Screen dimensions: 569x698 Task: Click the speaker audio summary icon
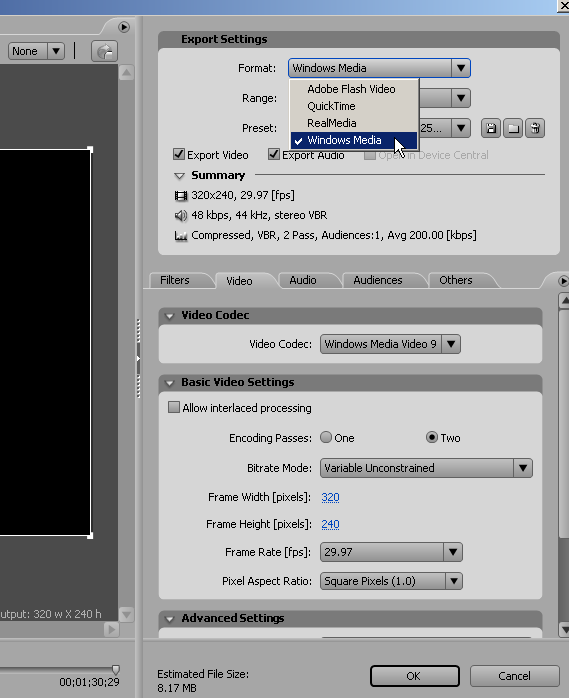click(181, 215)
